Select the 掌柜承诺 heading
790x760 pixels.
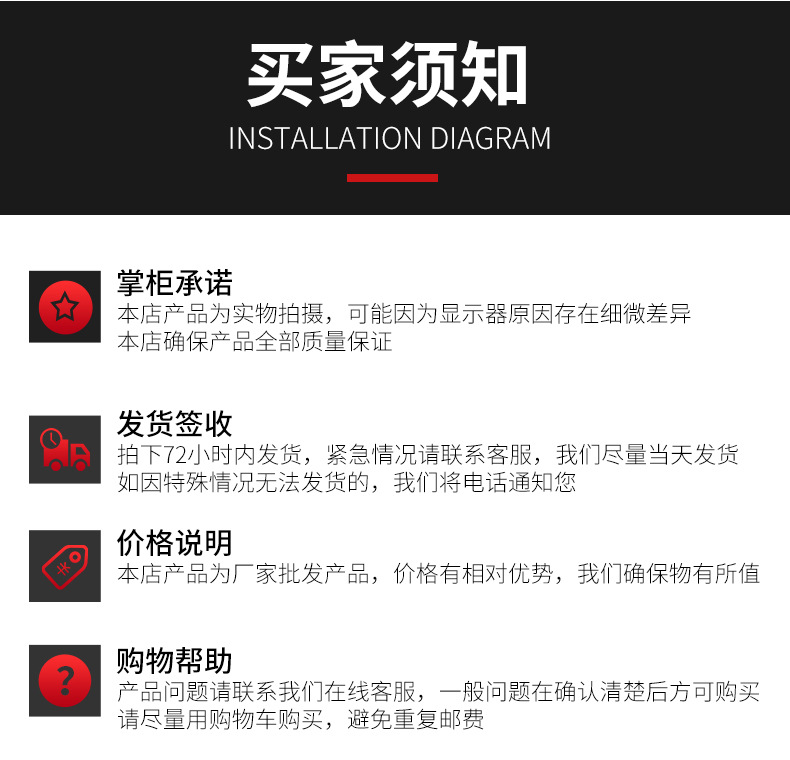pyautogui.click(x=174, y=283)
